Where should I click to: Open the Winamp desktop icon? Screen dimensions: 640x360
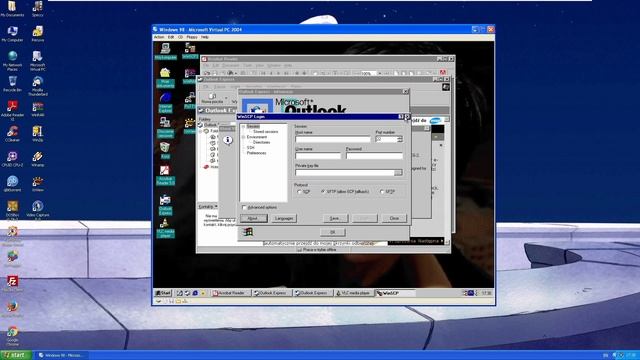38,159
